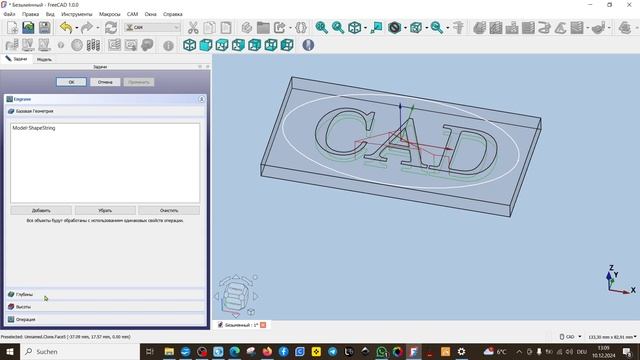Select the sixth cyan cube view icon

271,45
